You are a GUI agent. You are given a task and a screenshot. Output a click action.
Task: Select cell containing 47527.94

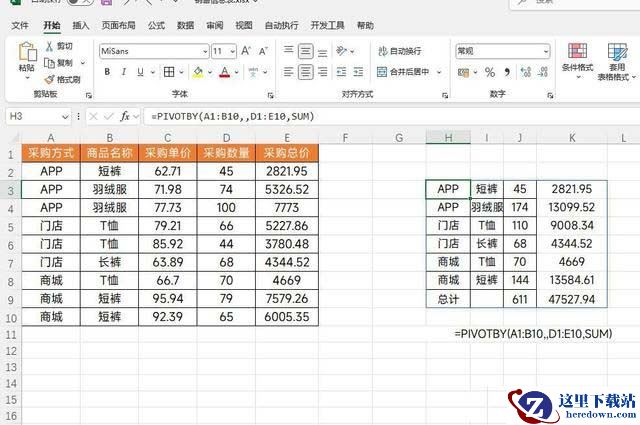click(x=571, y=299)
